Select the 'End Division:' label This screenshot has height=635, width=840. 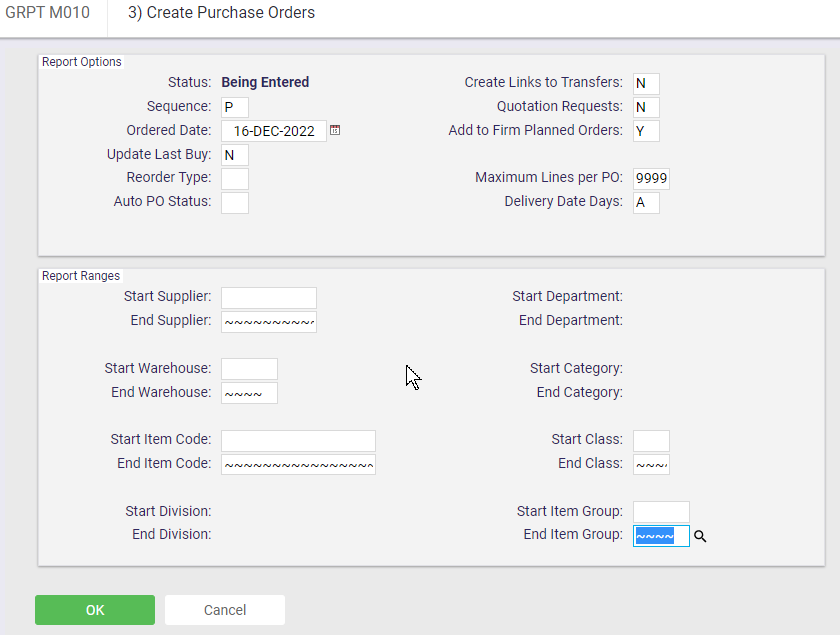click(x=171, y=534)
